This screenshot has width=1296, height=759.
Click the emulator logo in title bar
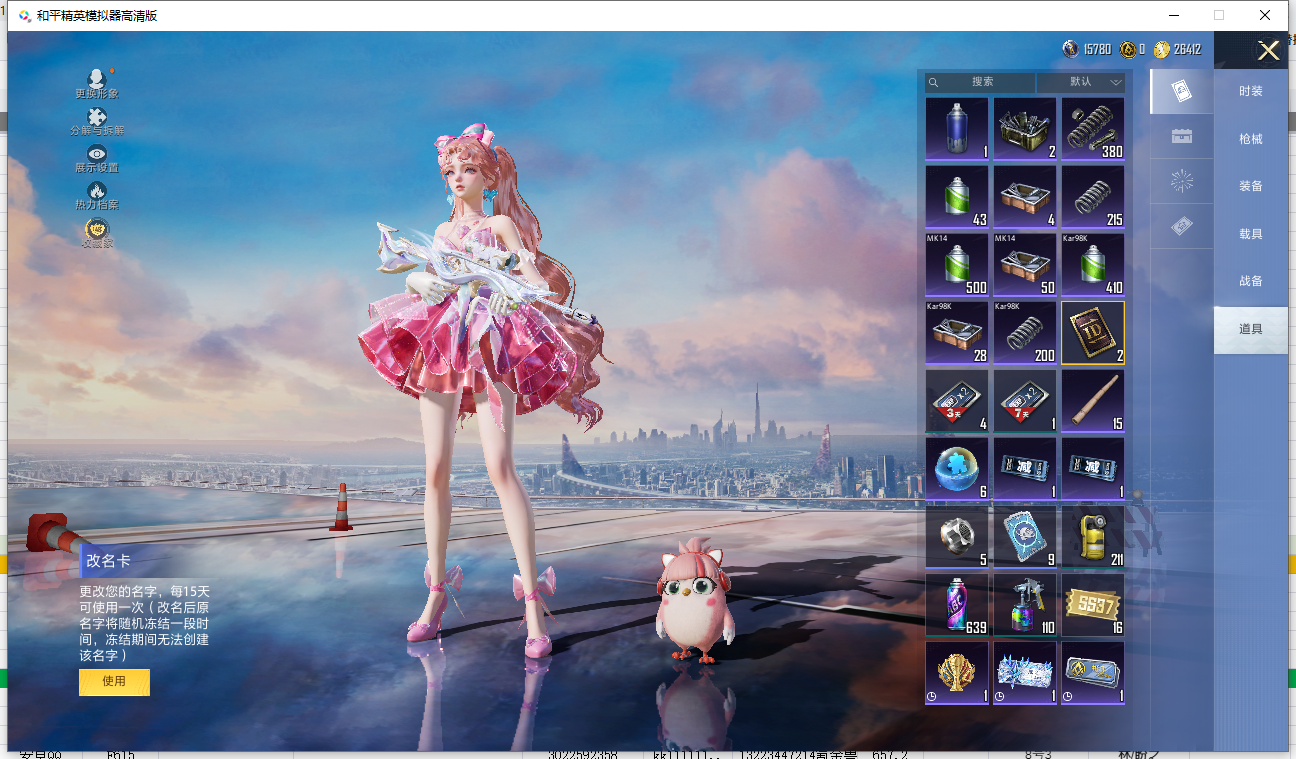tap(24, 16)
